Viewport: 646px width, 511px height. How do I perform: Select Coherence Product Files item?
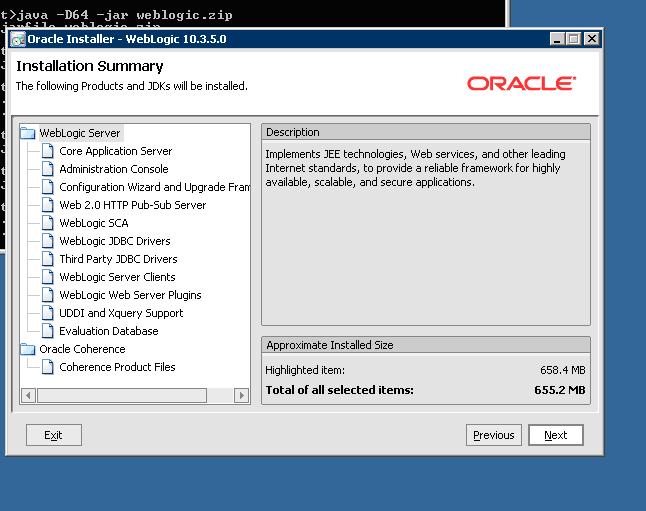pyautogui.click(x=117, y=367)
